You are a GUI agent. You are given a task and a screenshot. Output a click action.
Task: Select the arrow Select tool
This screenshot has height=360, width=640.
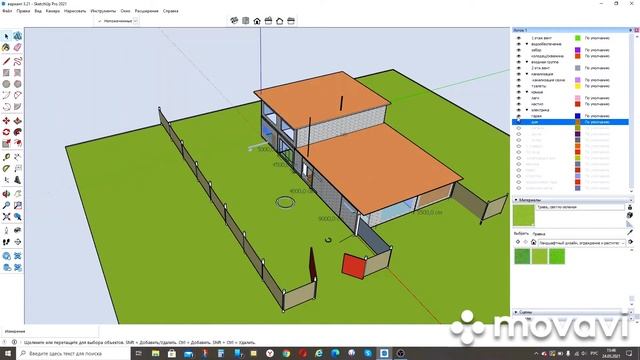coord(6,36)
